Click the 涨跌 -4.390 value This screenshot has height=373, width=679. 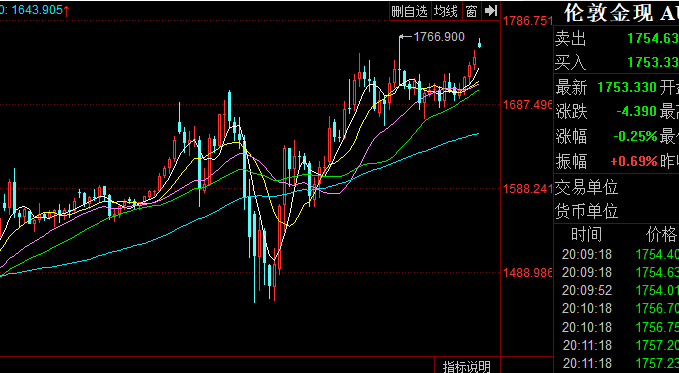coord(637,112)
